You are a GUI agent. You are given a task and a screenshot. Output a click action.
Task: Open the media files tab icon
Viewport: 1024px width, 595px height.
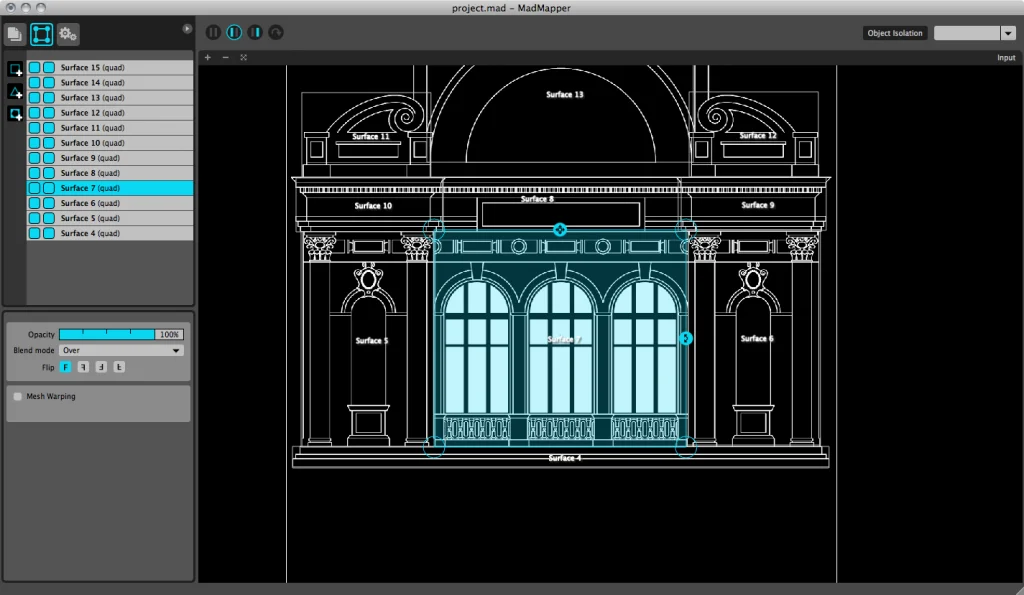click(15, 34)
